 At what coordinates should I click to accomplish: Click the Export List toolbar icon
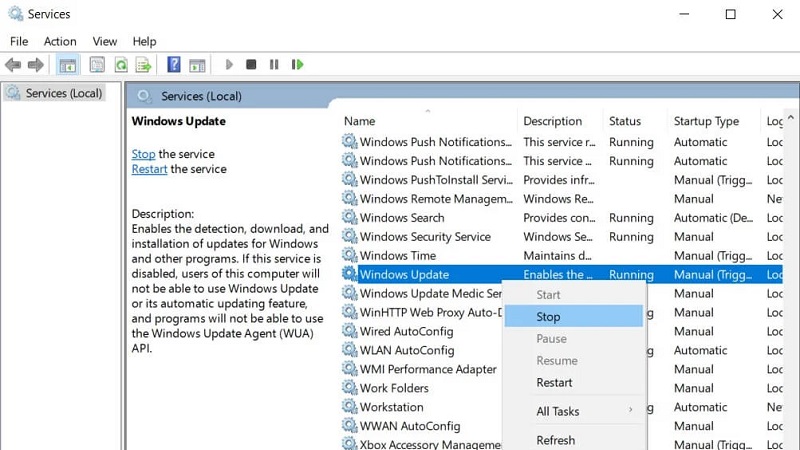pyautogui.click(x=144, y=65)
